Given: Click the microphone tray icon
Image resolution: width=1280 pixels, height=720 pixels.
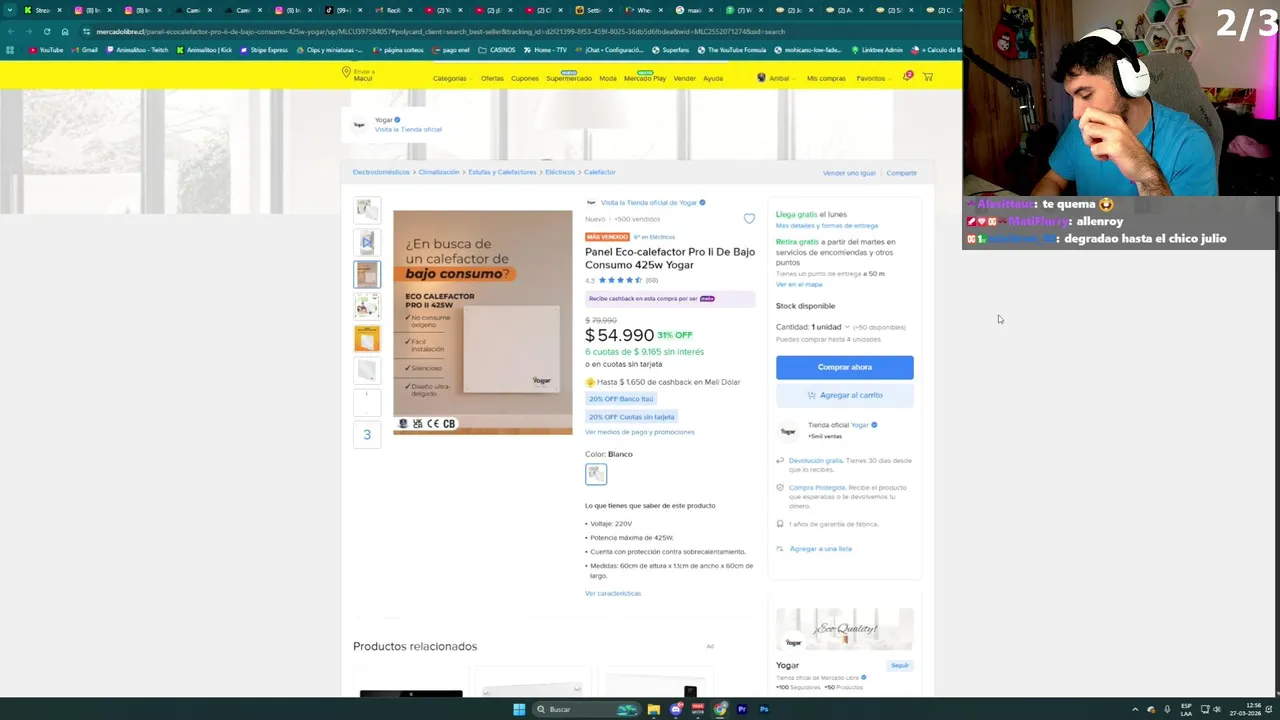Looking at the screenshot, I should pos(1166,710).
